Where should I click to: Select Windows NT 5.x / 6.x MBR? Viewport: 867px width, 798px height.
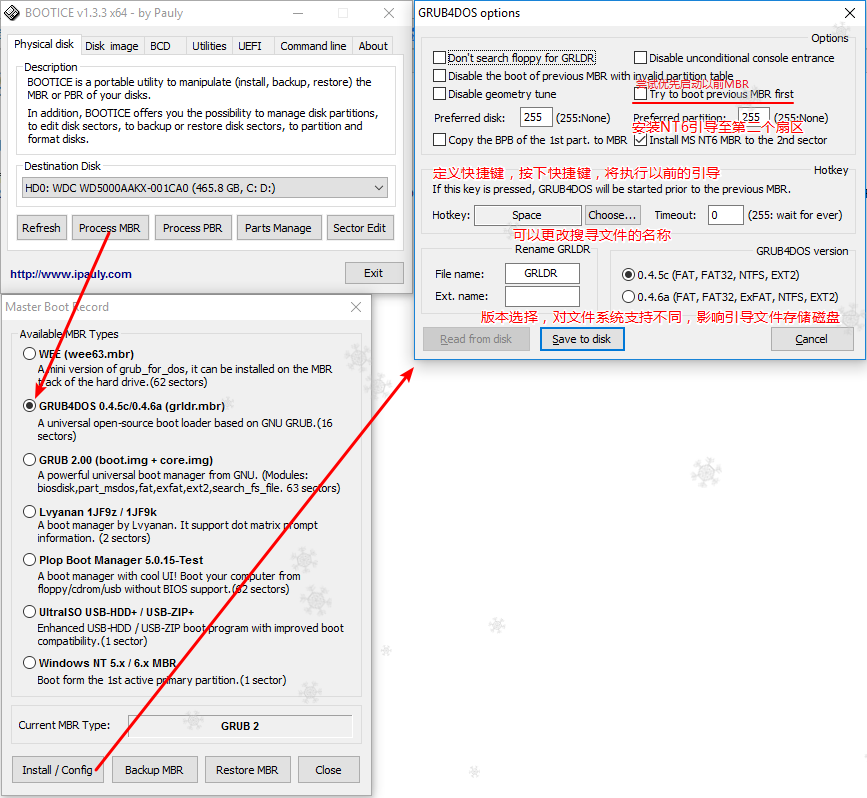[x=100, y=663]
